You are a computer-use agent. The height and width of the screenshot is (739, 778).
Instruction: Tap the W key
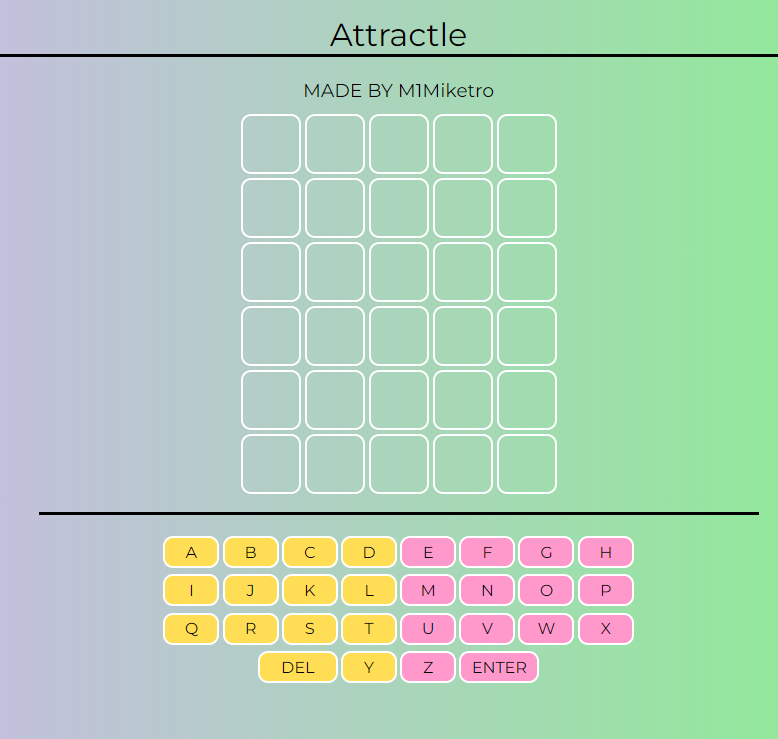click(x=546, y=629)
